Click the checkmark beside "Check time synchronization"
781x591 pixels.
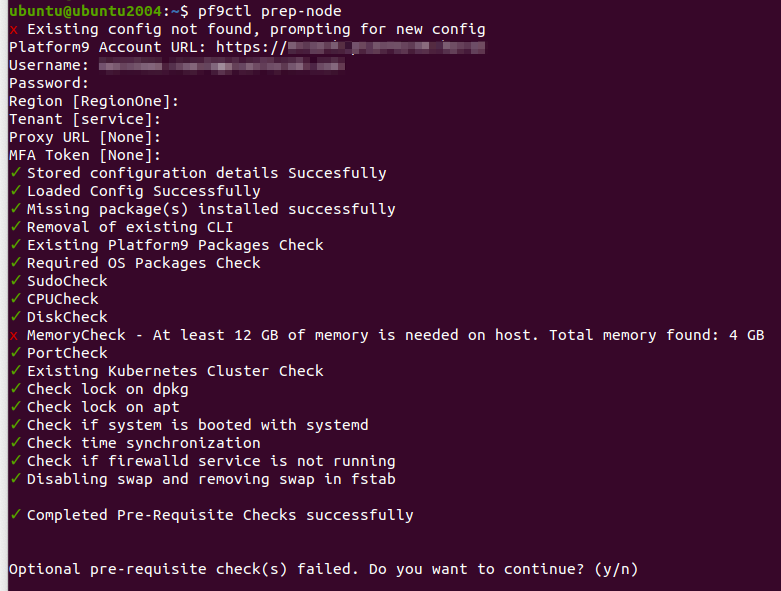[15, 443]
